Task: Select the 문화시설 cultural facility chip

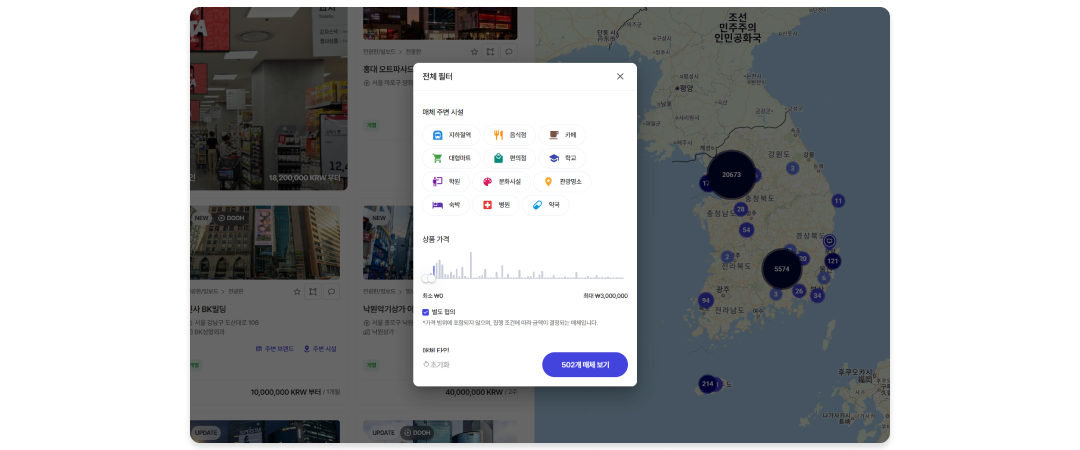Action: tap(501, 181)
